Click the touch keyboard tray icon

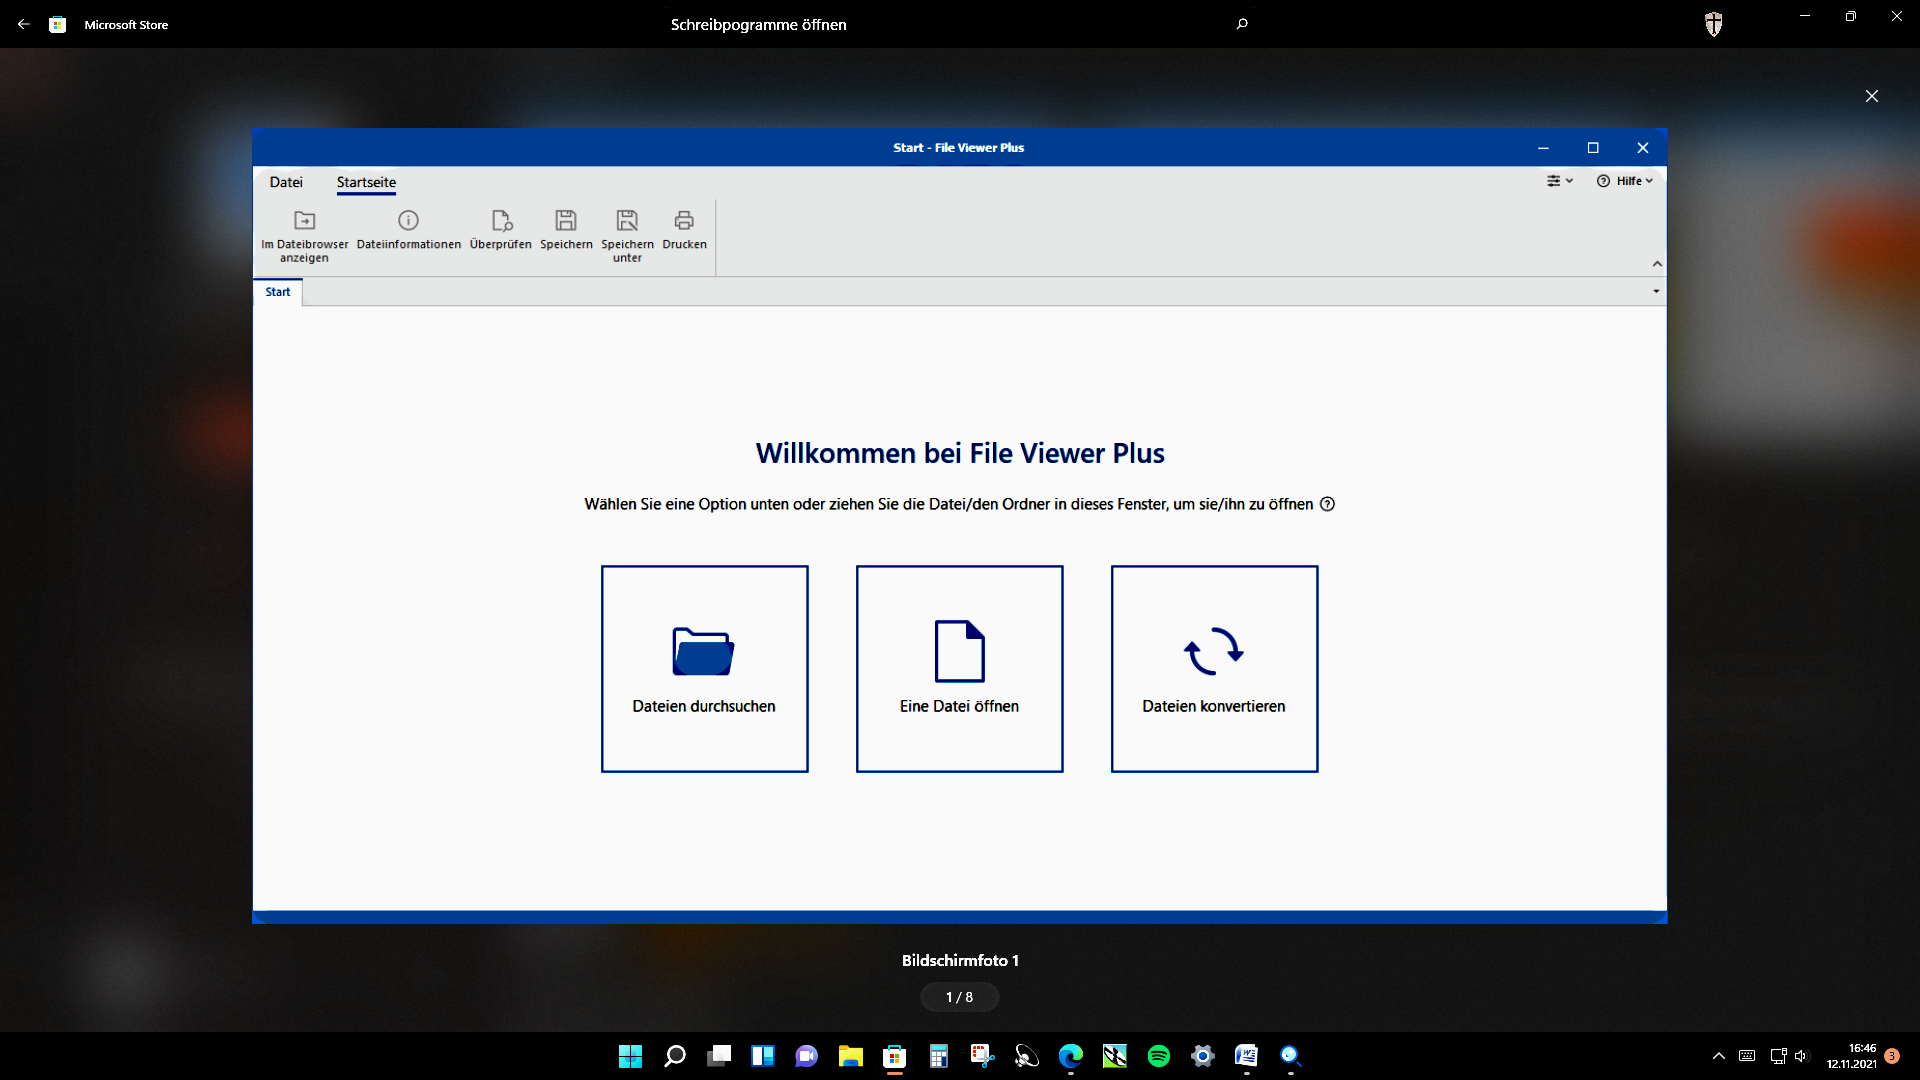(x=1747, y=1056)
